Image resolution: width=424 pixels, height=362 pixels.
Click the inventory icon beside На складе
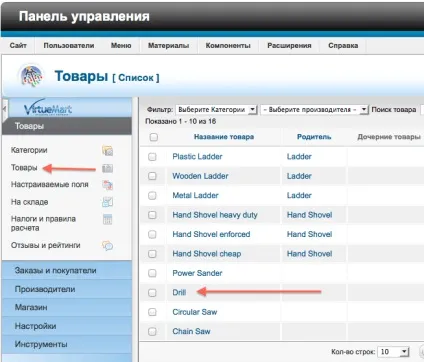tap(107, 202)
